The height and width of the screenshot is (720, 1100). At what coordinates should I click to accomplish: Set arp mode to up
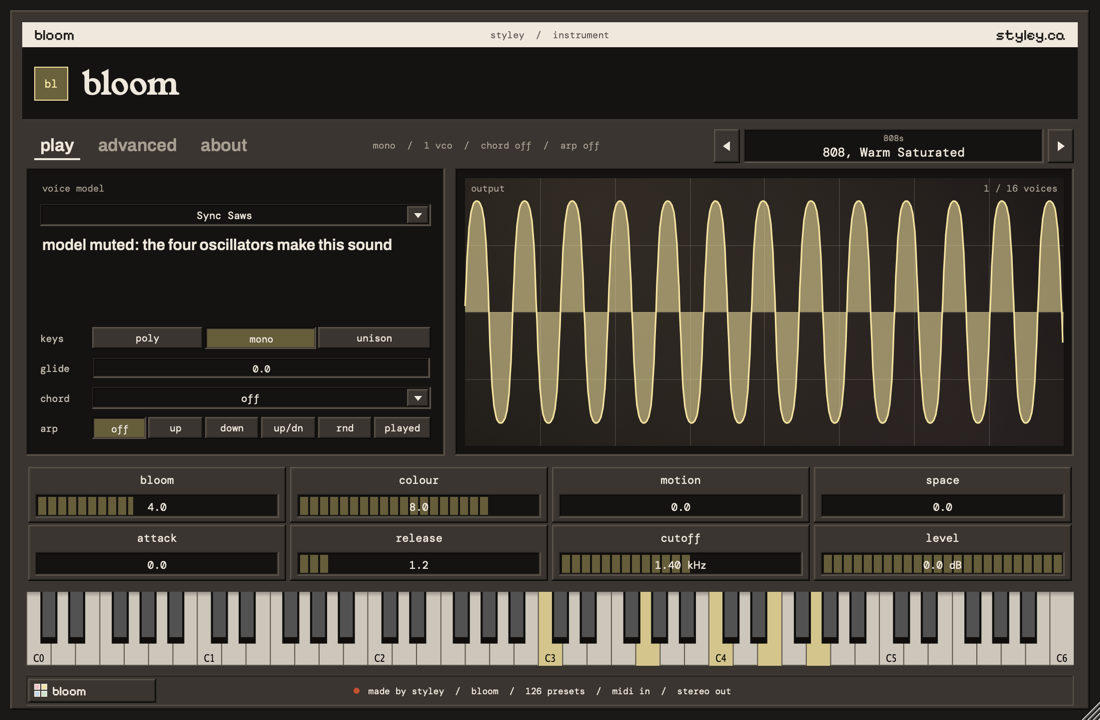(x=175, y=427)
